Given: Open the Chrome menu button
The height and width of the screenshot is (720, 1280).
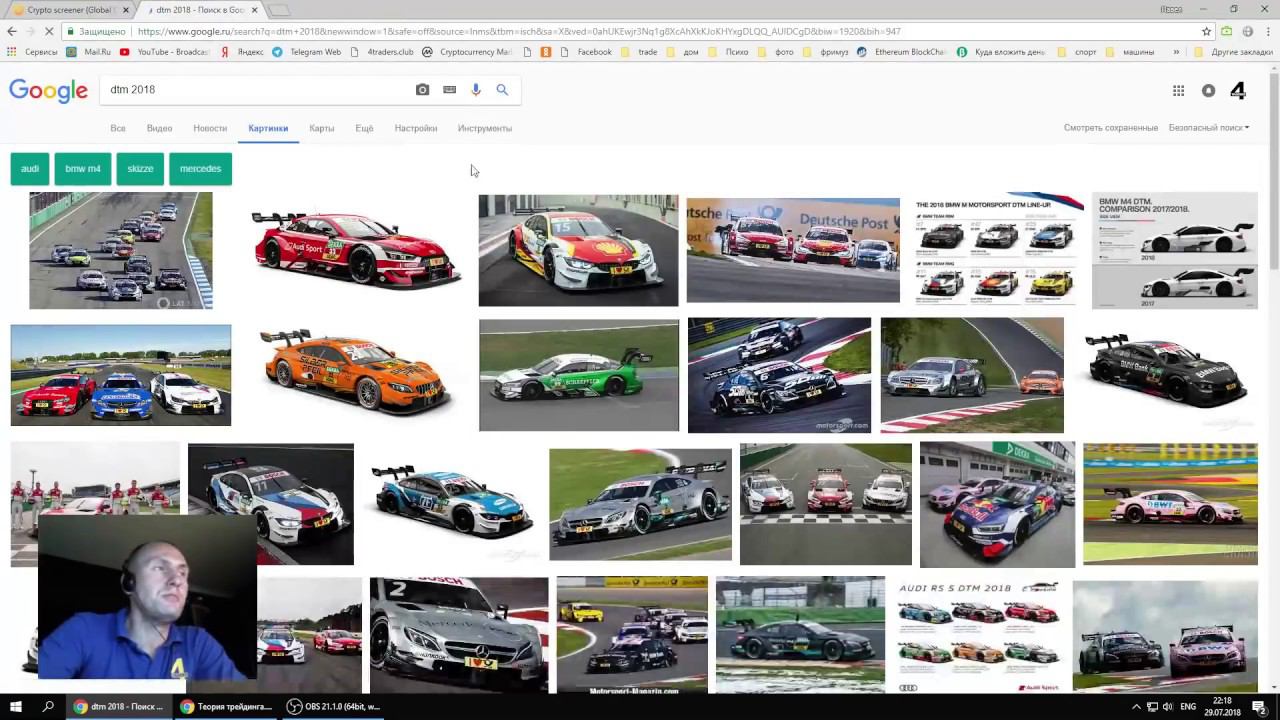Looking at the screenshot, I should [x=1268, y=31].
